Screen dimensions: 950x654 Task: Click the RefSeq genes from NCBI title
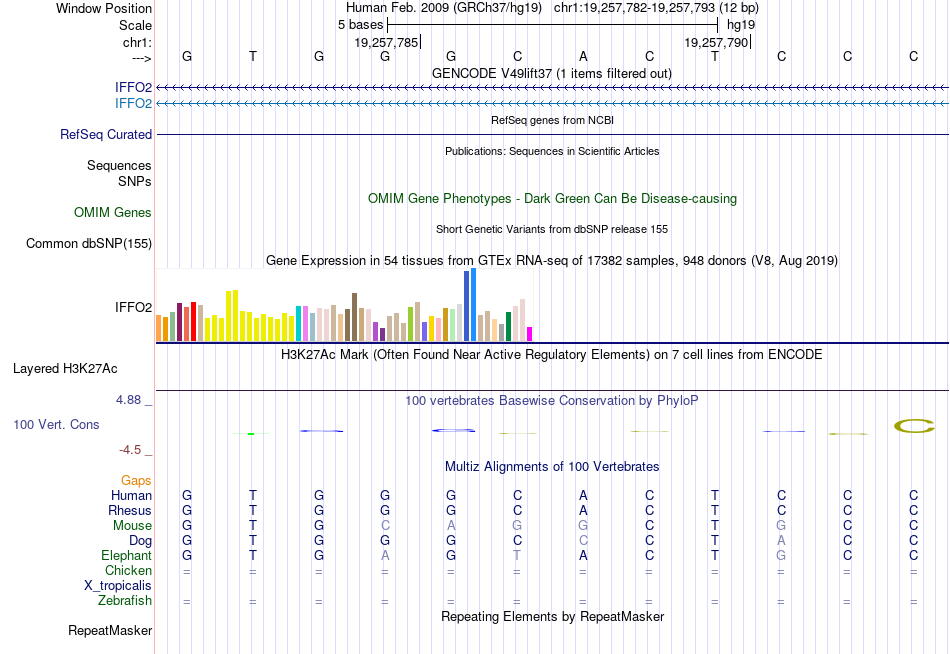pos(552,120)
